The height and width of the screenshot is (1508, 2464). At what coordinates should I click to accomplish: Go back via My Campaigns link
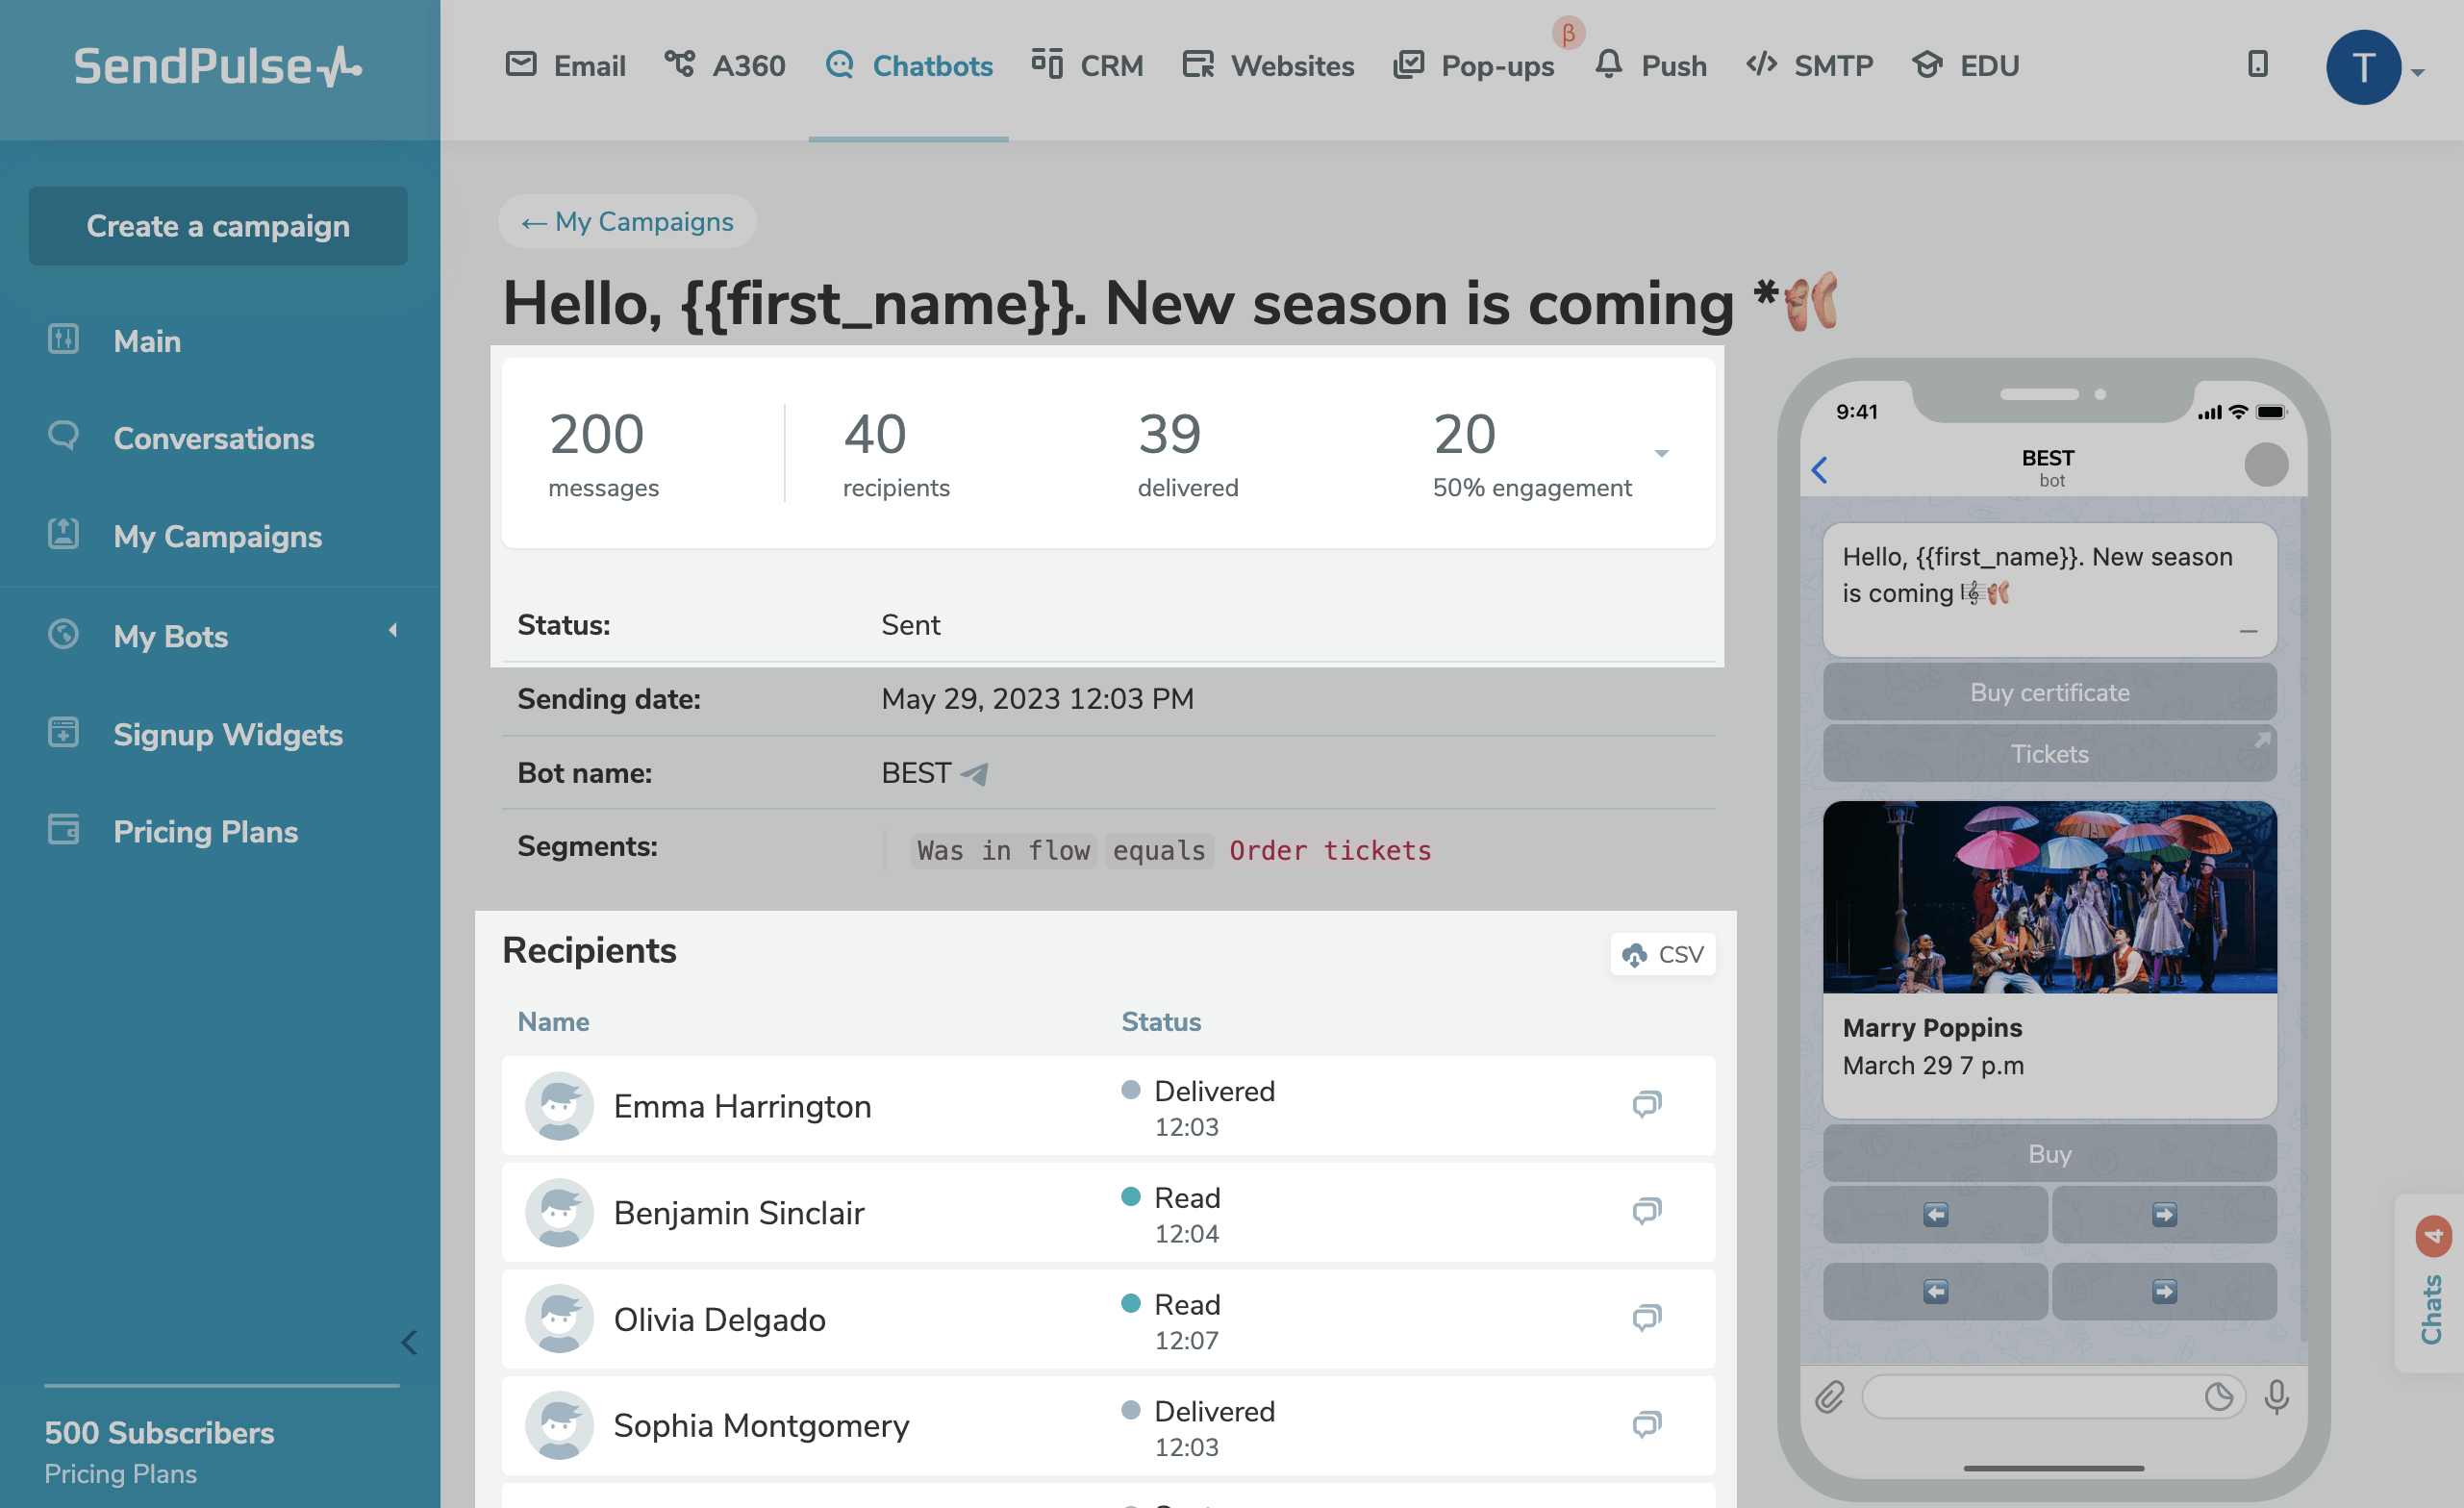point(627,222)
